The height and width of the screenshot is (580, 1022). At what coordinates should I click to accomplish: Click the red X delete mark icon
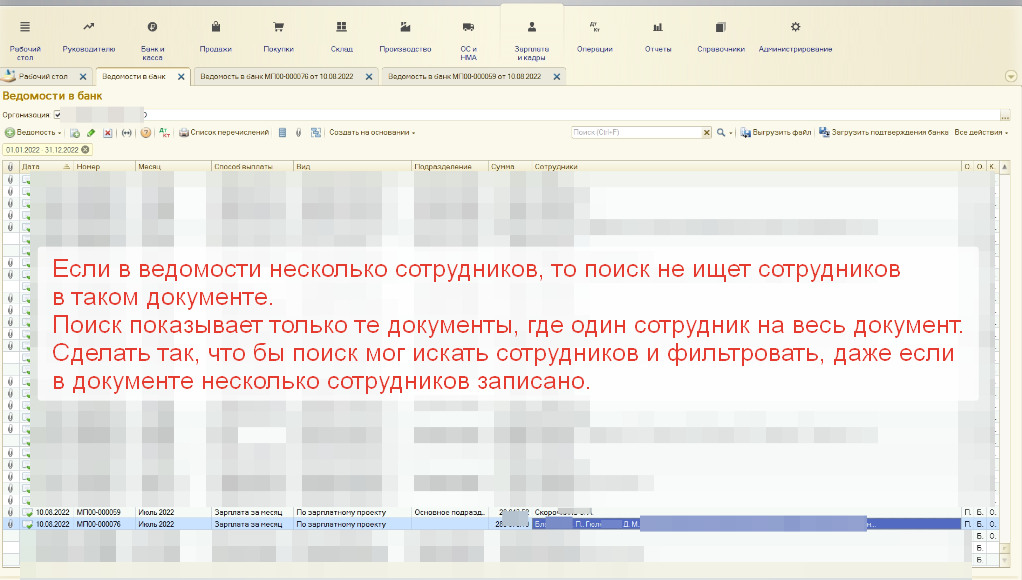(108, 132)
